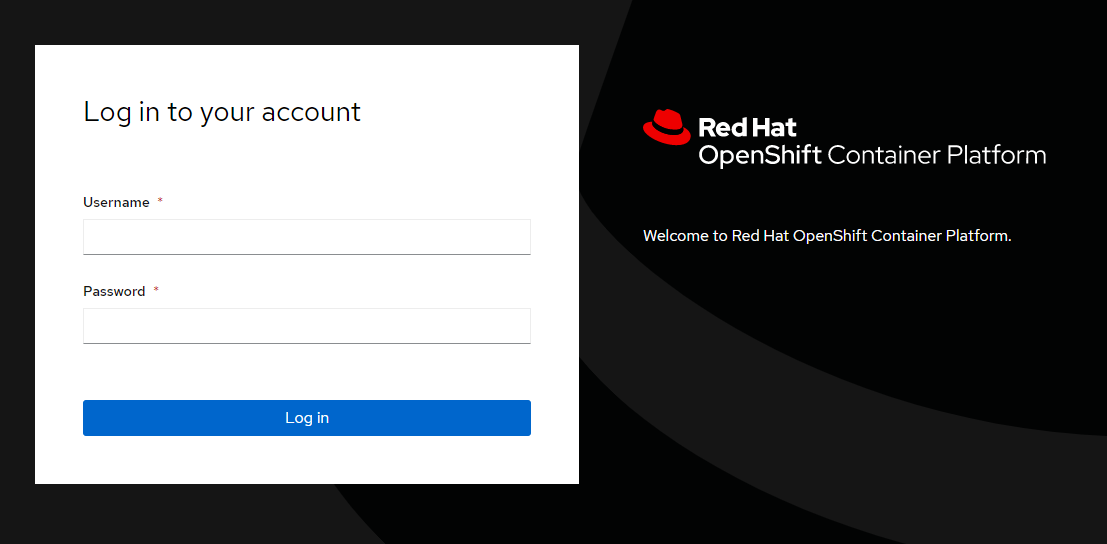1107x544 pixels.
Task: Click the "Log in to your account" heading
Action: click(222, 111)
